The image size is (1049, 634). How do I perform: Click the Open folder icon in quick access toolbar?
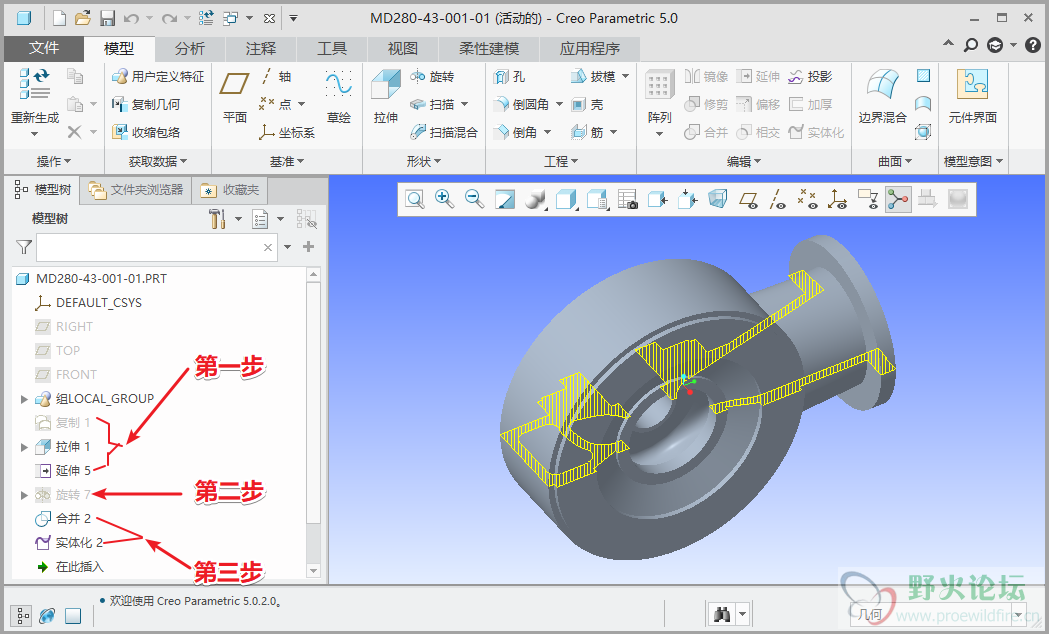(82, 19)
